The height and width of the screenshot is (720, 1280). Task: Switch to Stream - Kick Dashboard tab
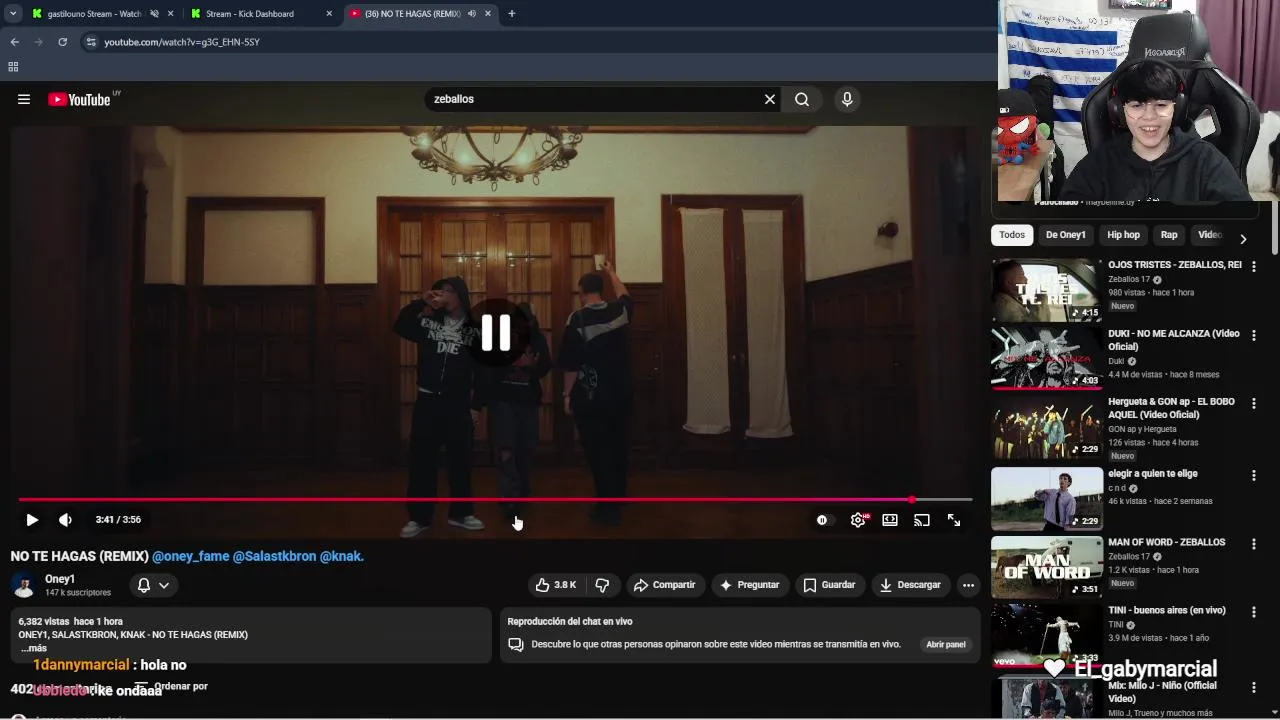point(250,14)
